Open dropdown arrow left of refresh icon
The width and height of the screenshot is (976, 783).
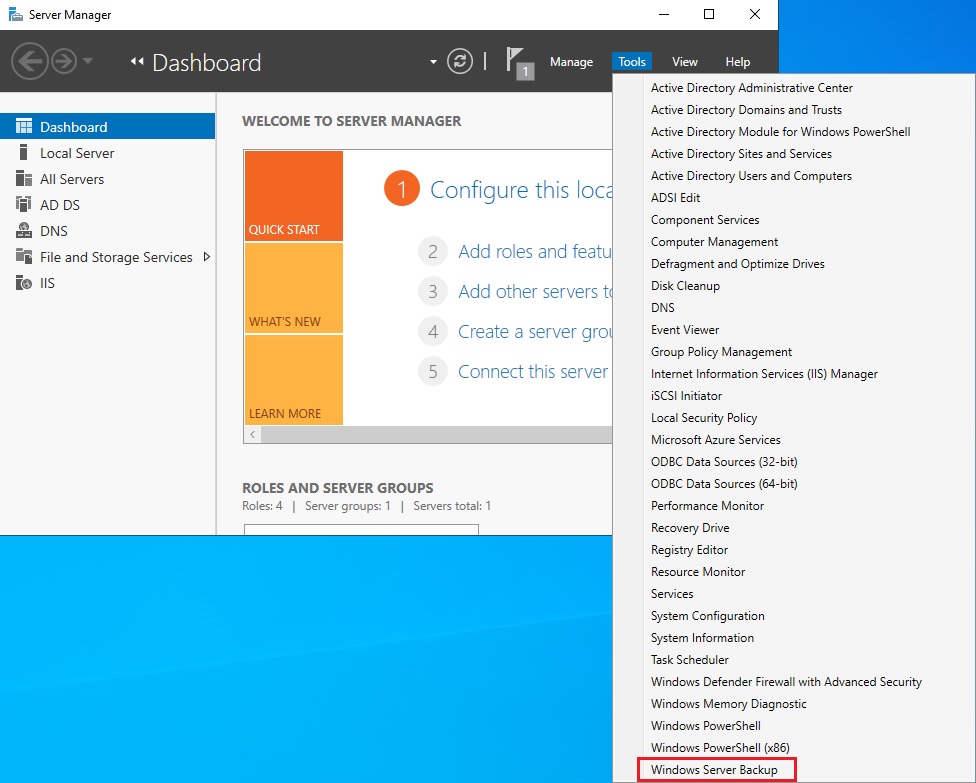[x=433, y=62]
